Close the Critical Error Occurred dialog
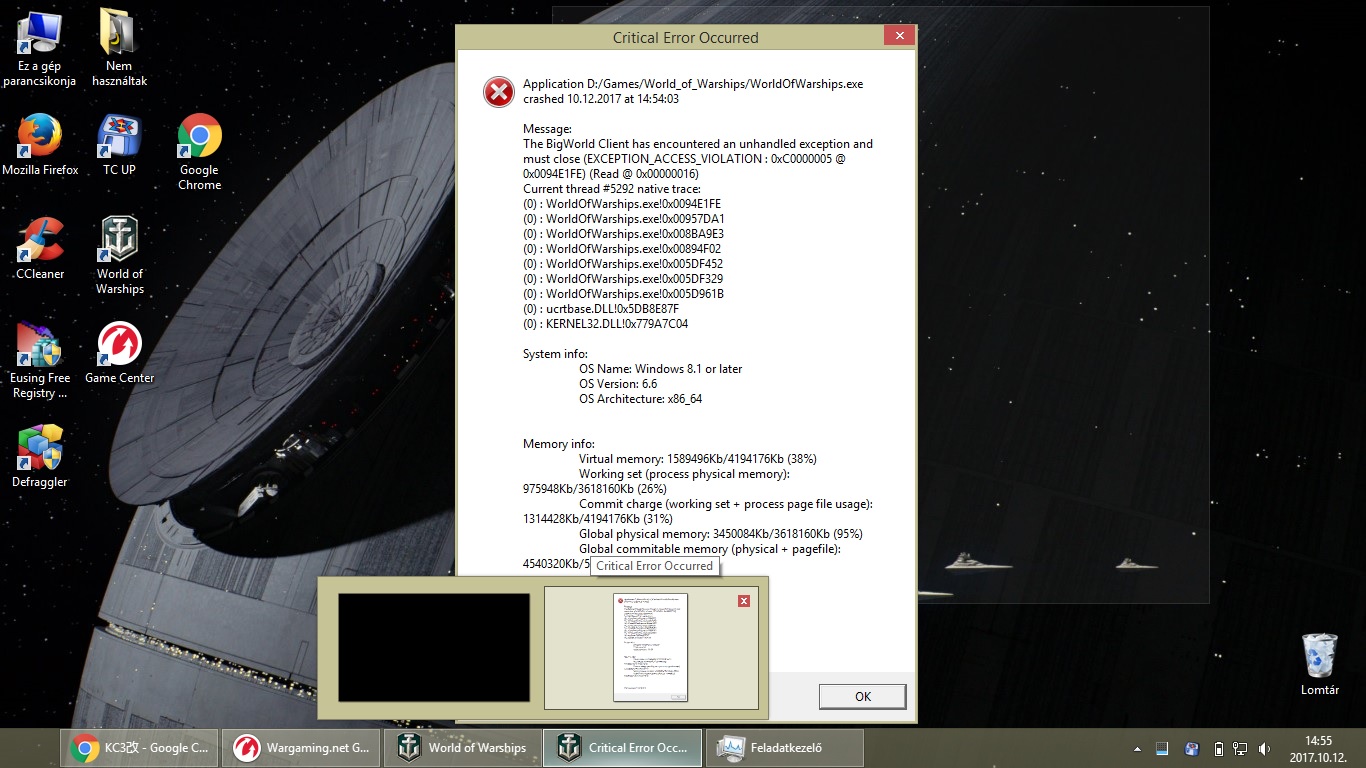1366x768 pixels. 899,36
